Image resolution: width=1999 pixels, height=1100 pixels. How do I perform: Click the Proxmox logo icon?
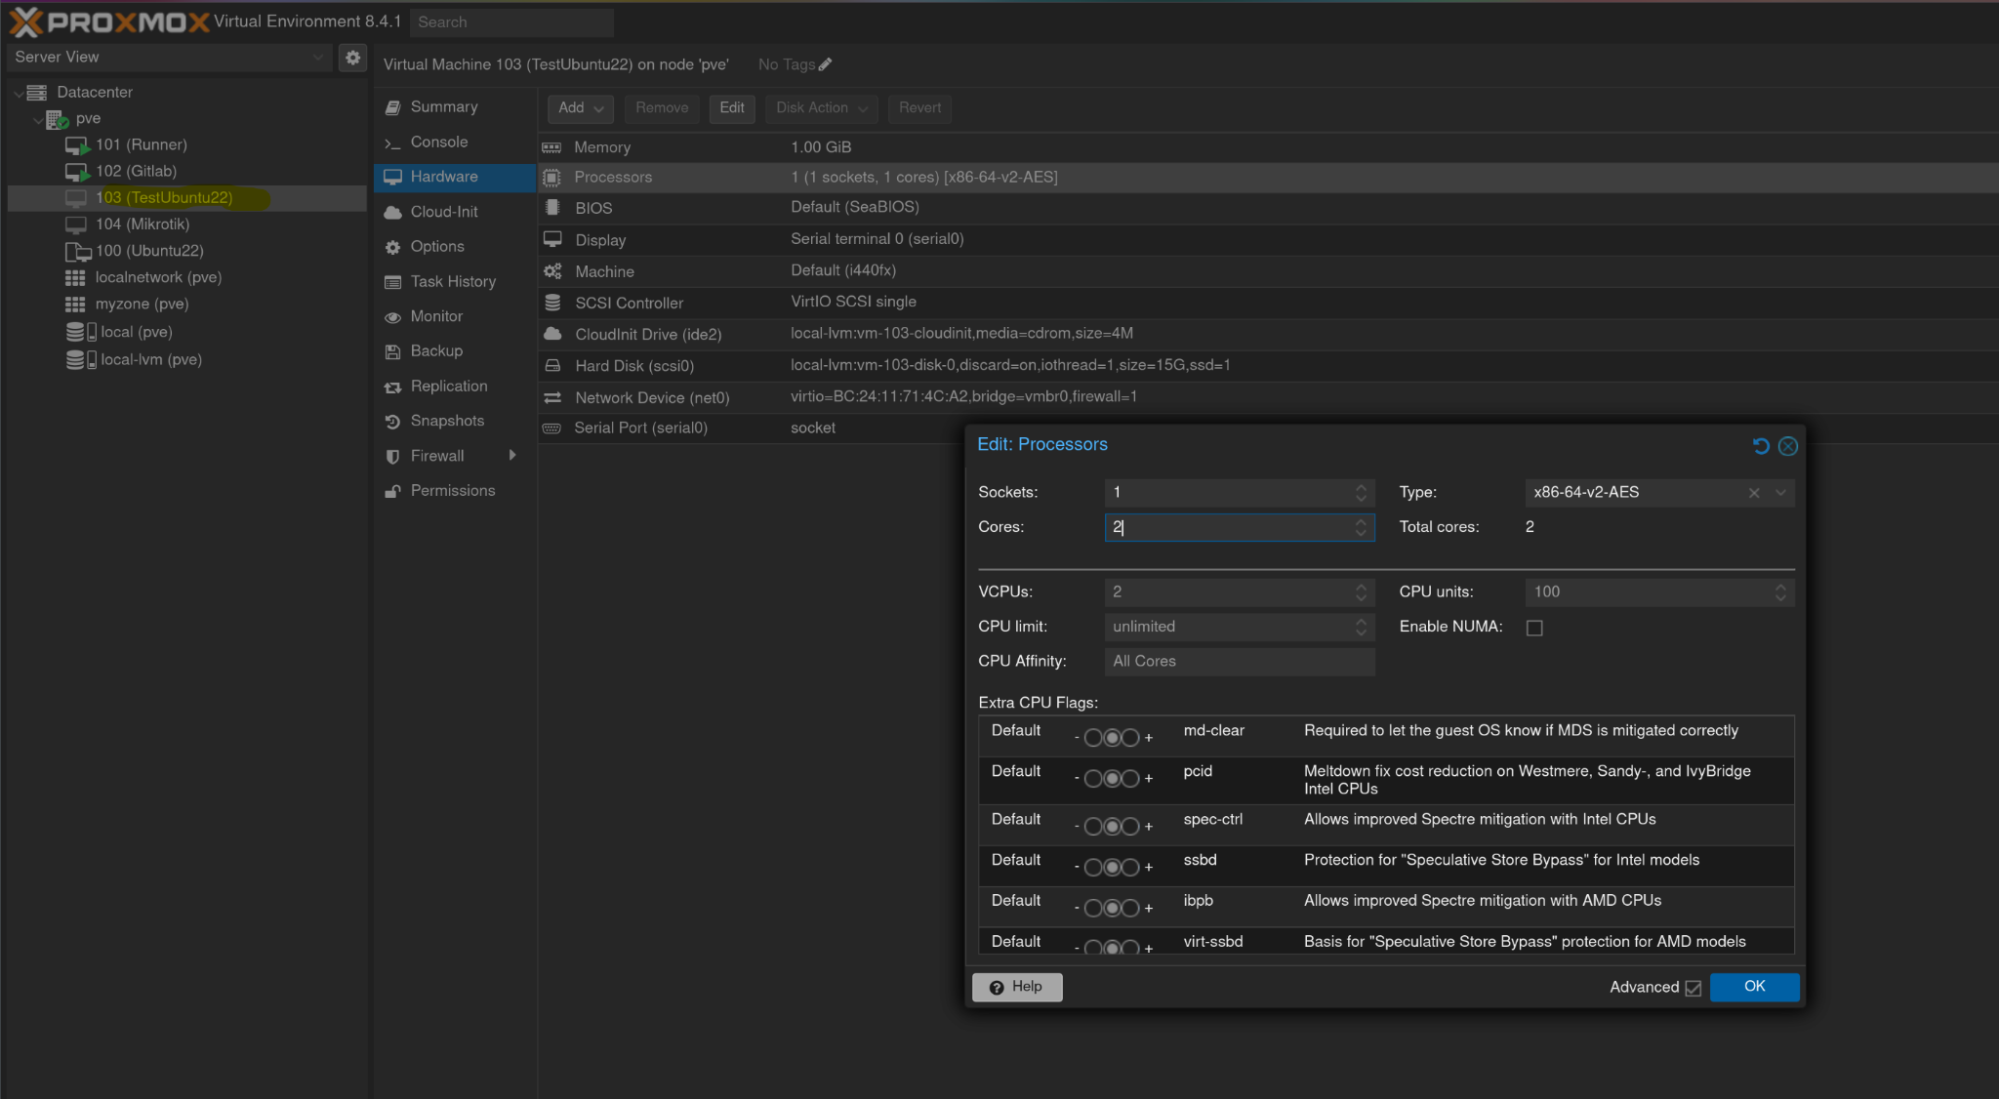(25, 21)
